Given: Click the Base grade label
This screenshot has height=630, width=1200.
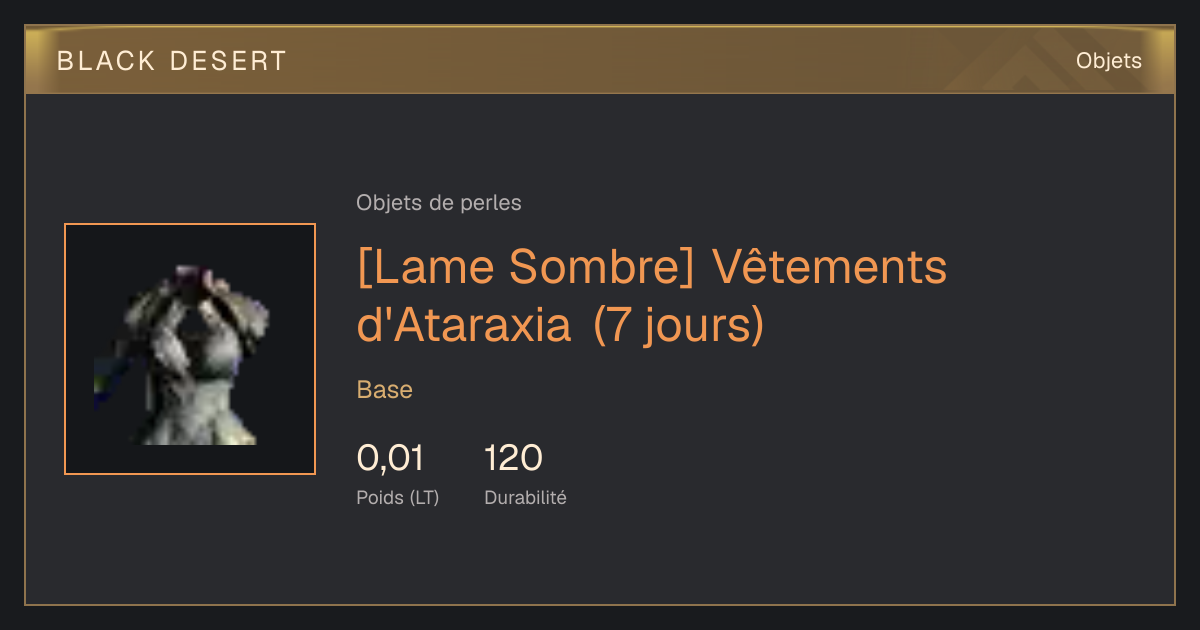Looking at the screenshot, I should (x=384, y=390).
